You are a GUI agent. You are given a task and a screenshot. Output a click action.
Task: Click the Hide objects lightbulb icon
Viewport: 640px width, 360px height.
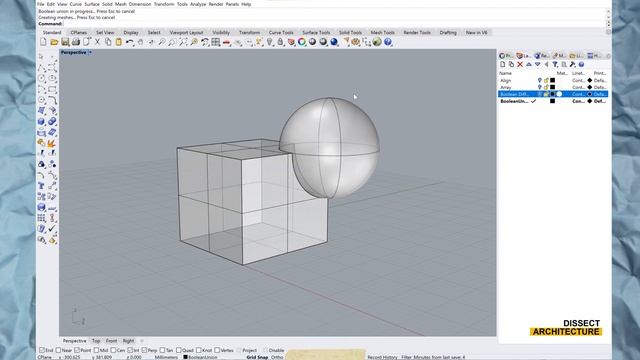[x=269, y=42]
